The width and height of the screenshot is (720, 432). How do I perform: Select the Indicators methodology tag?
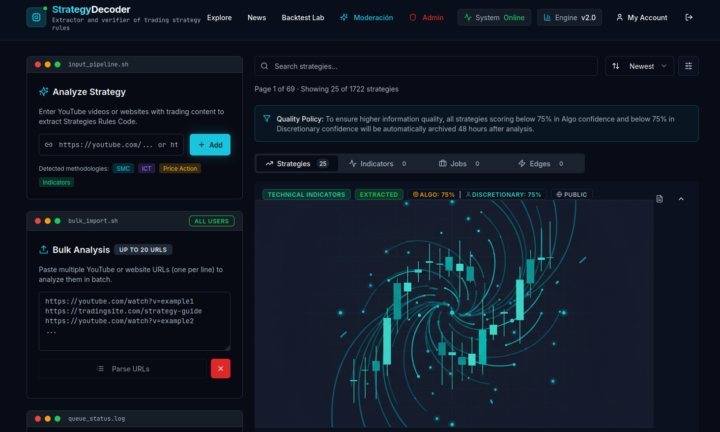(x=56, y=182)
